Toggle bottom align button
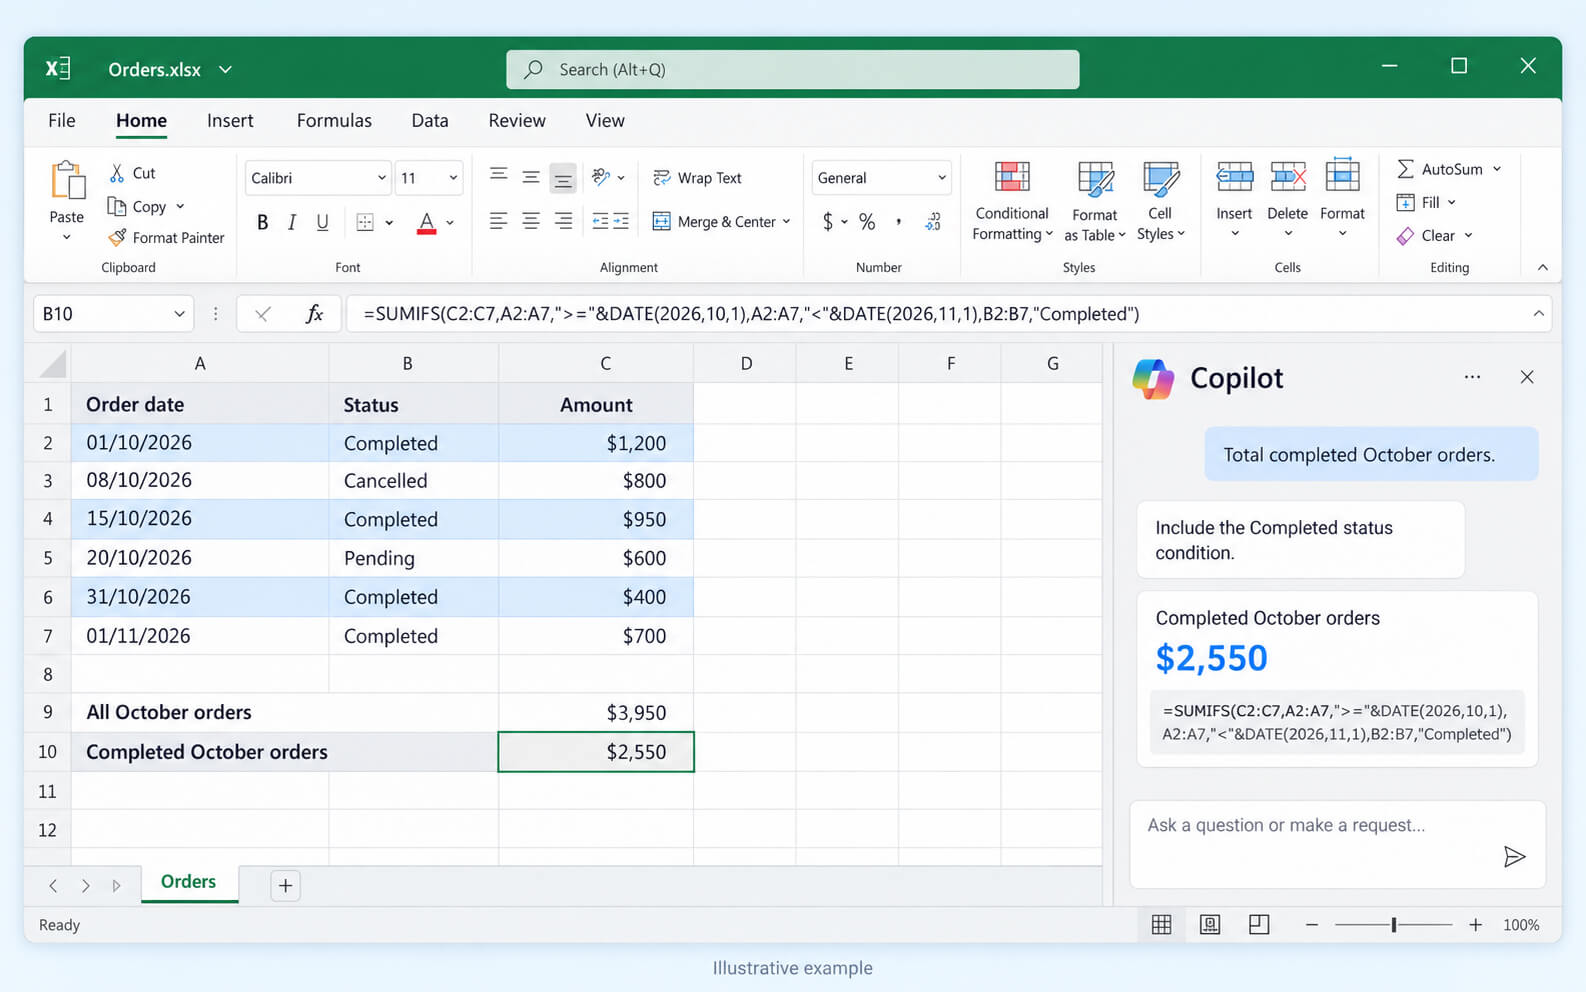The width and height of the screenshot is (1586, 992). click(x=563, y=178)
